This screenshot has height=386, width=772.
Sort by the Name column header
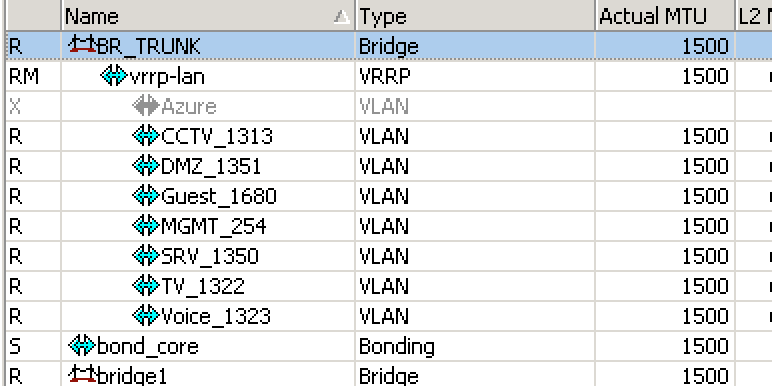[x=208, y=17]
